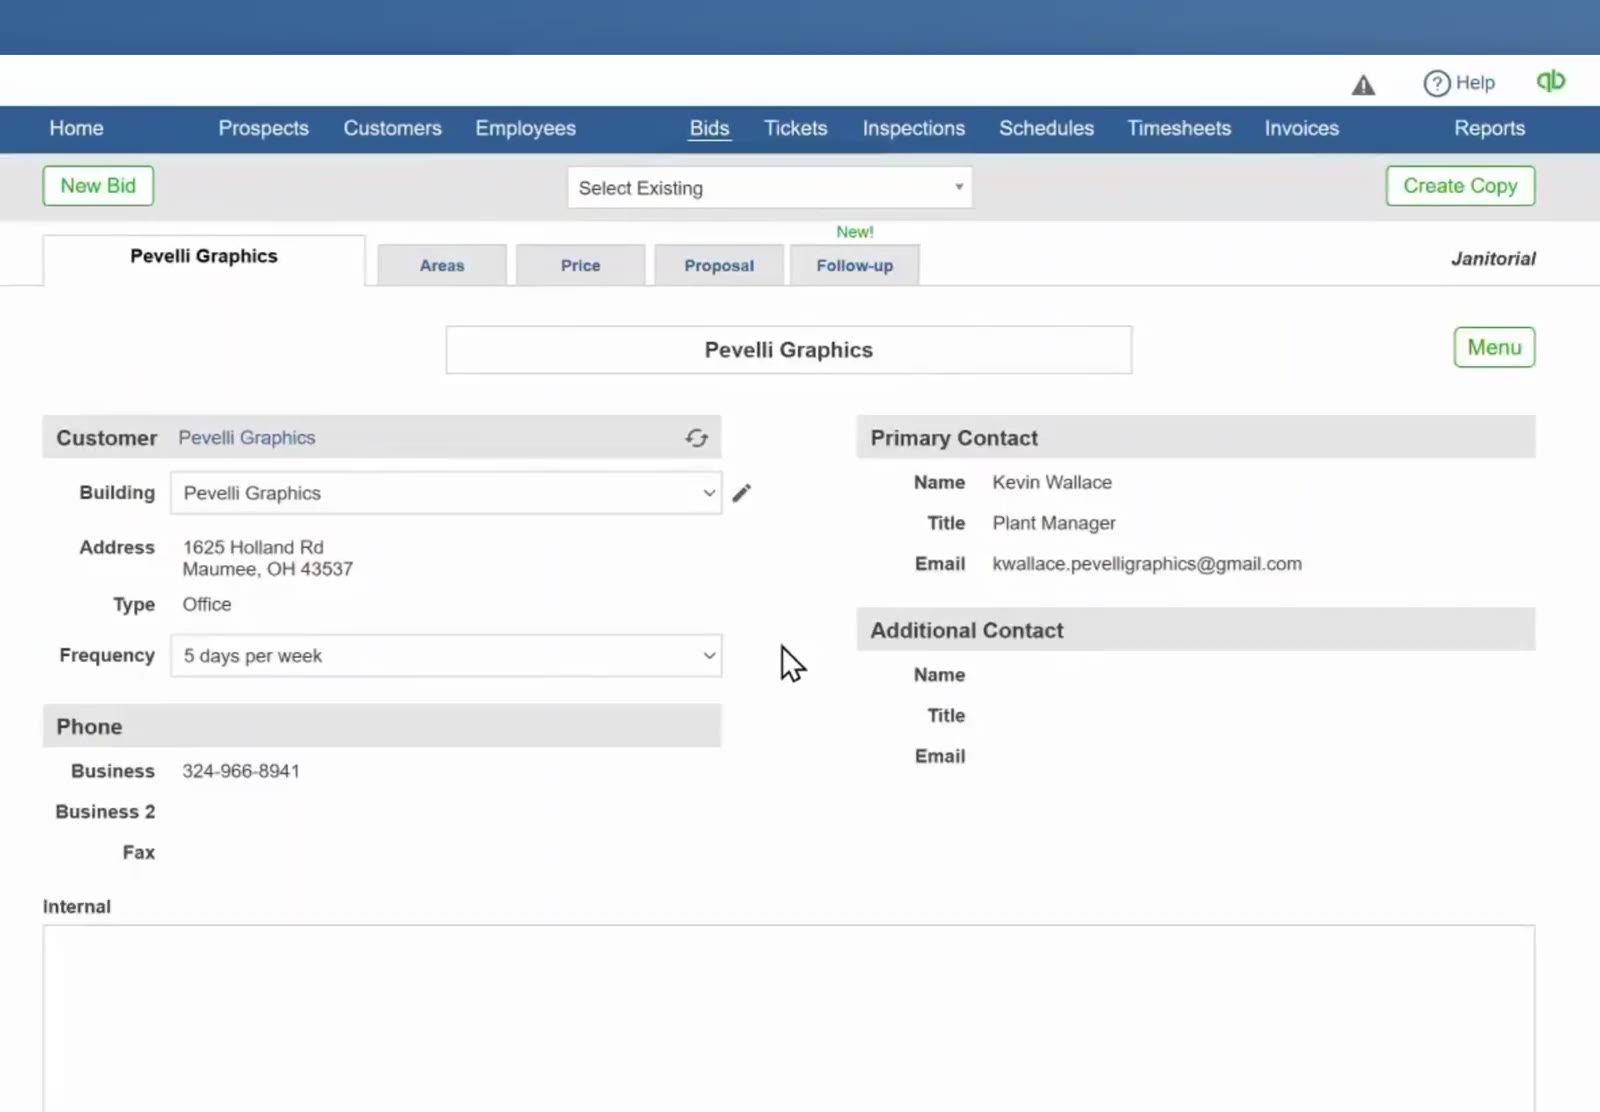
Task: Click the bid name field Pevelli Graphics
Action: 789,350
